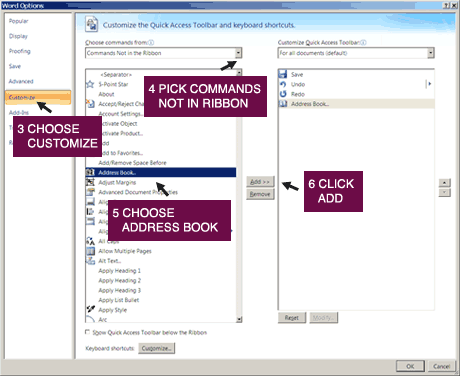Open the Advanced options category
This screenshot has width=460, height=376.
coord(21,81)
